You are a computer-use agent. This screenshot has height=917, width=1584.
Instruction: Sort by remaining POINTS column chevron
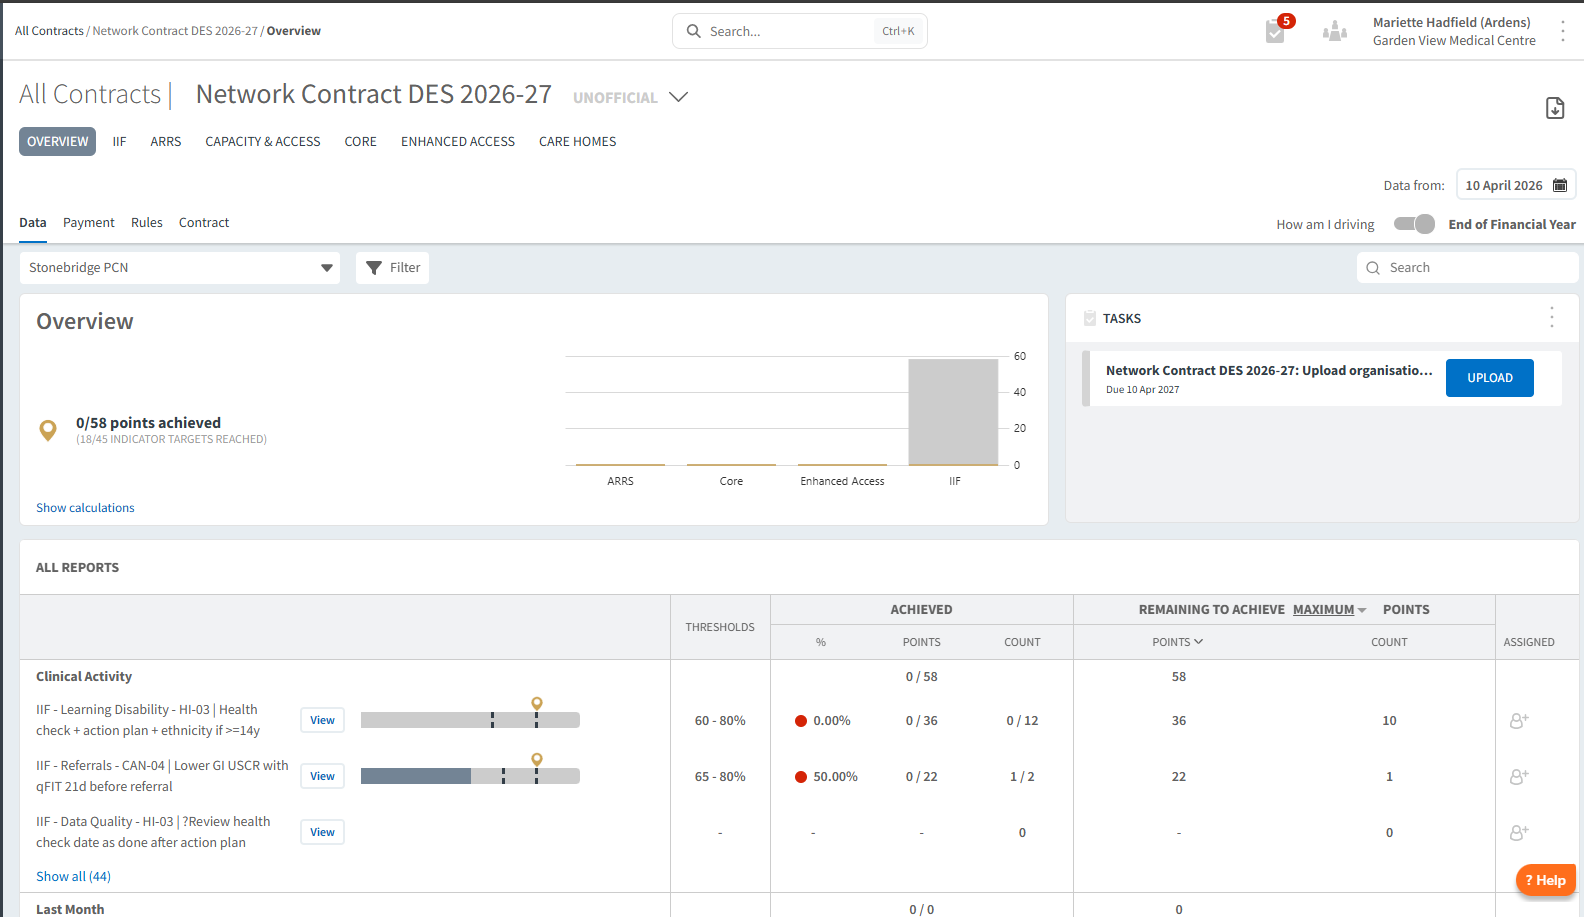1198,642
